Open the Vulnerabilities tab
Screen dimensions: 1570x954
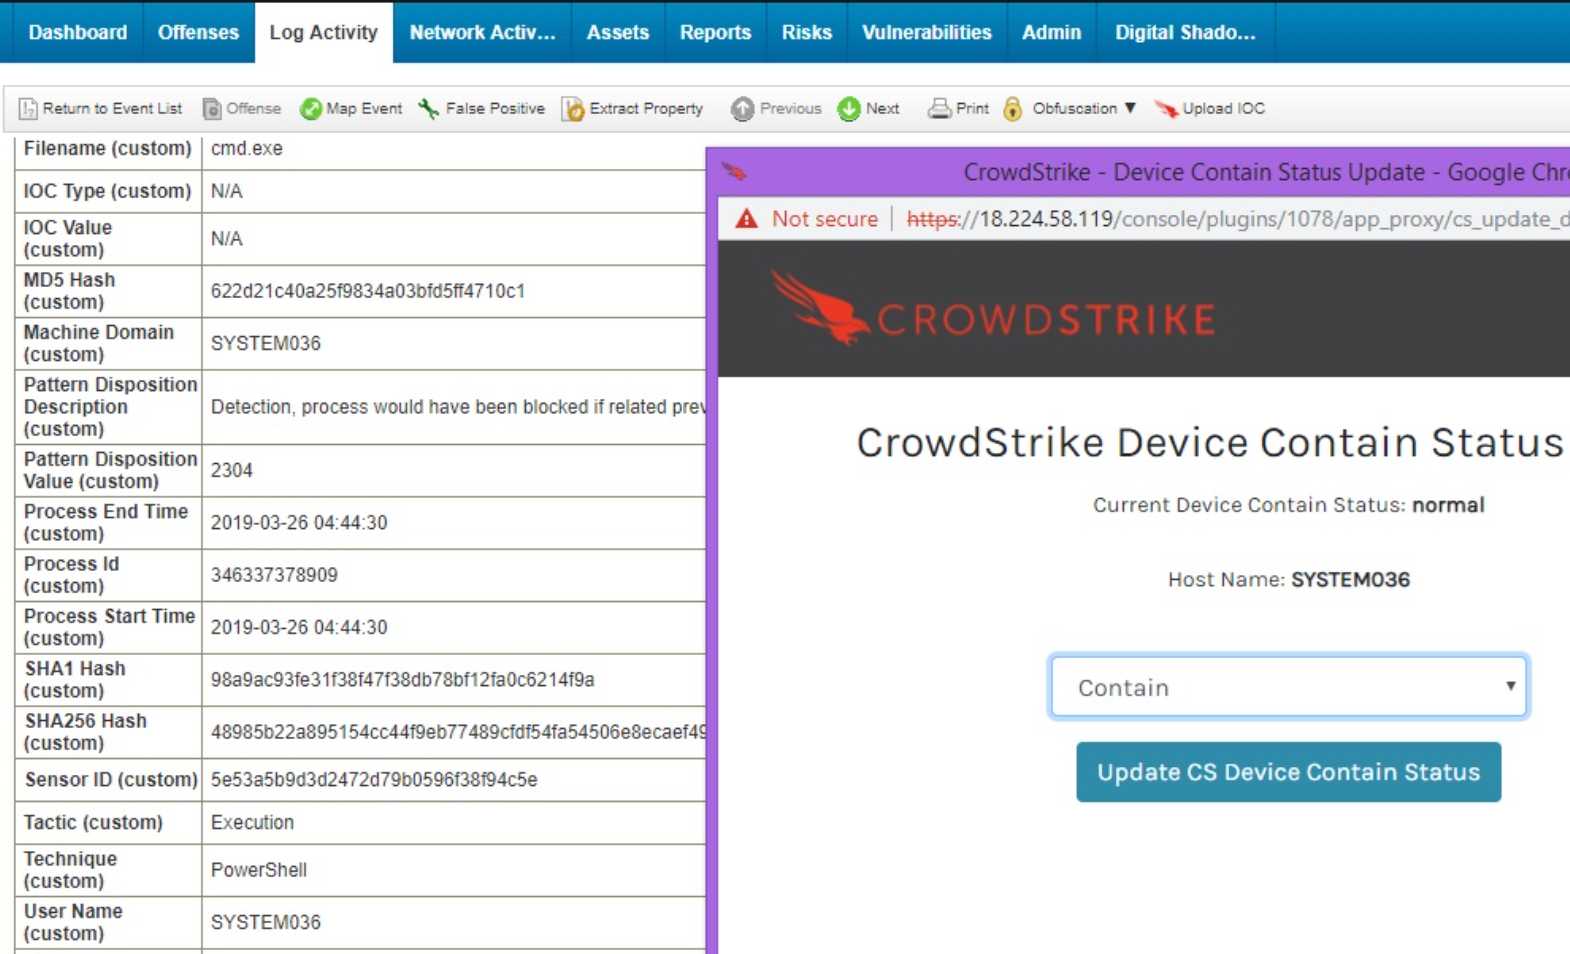[x=926, y=32]
